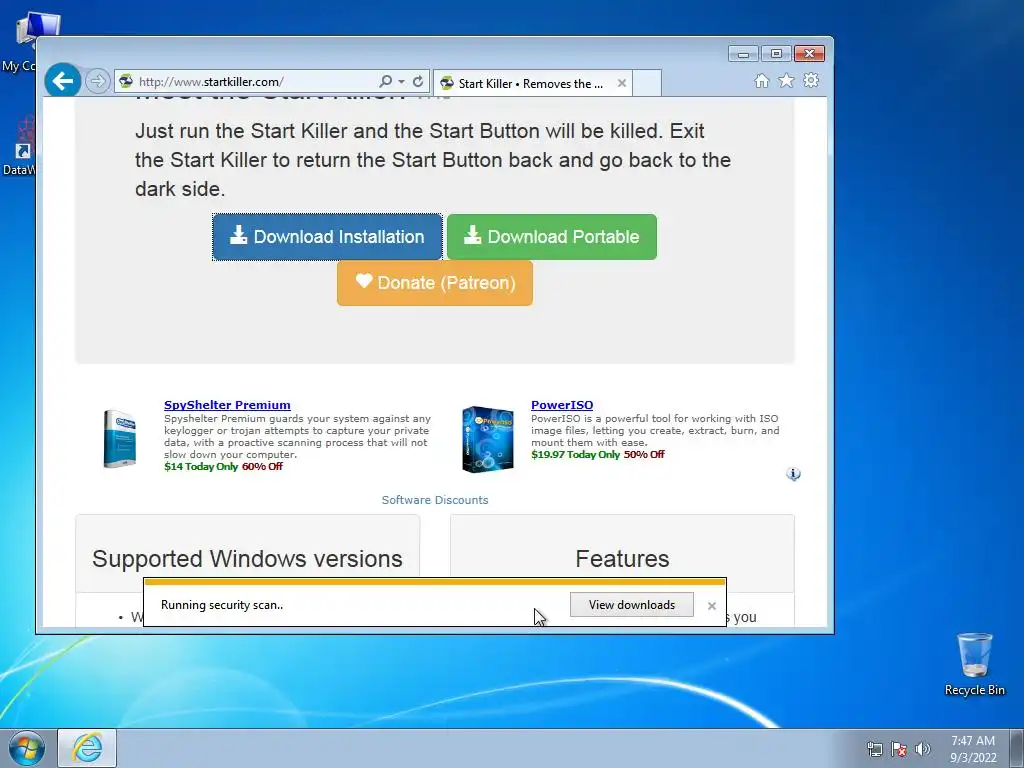Click Download Installation button
This screenshot has width=1024, height=768.
[327, 236]
